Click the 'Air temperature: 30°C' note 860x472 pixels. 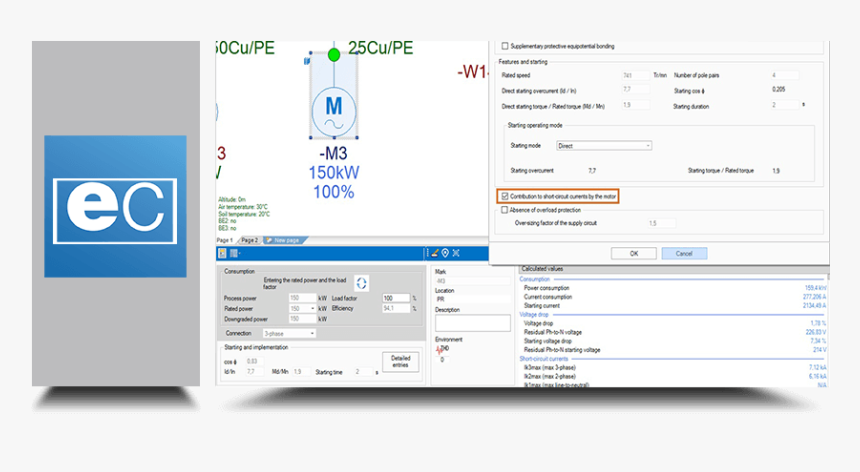point(243,207)
